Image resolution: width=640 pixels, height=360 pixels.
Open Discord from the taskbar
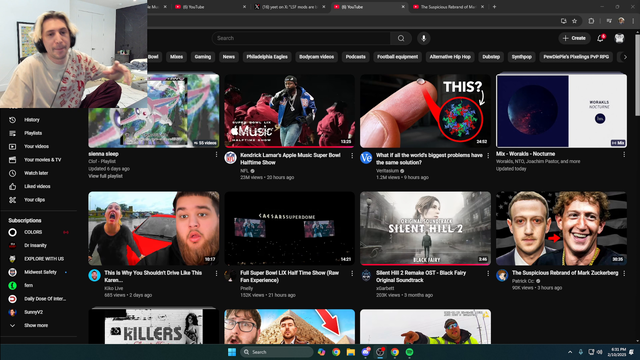click(365, 352)
